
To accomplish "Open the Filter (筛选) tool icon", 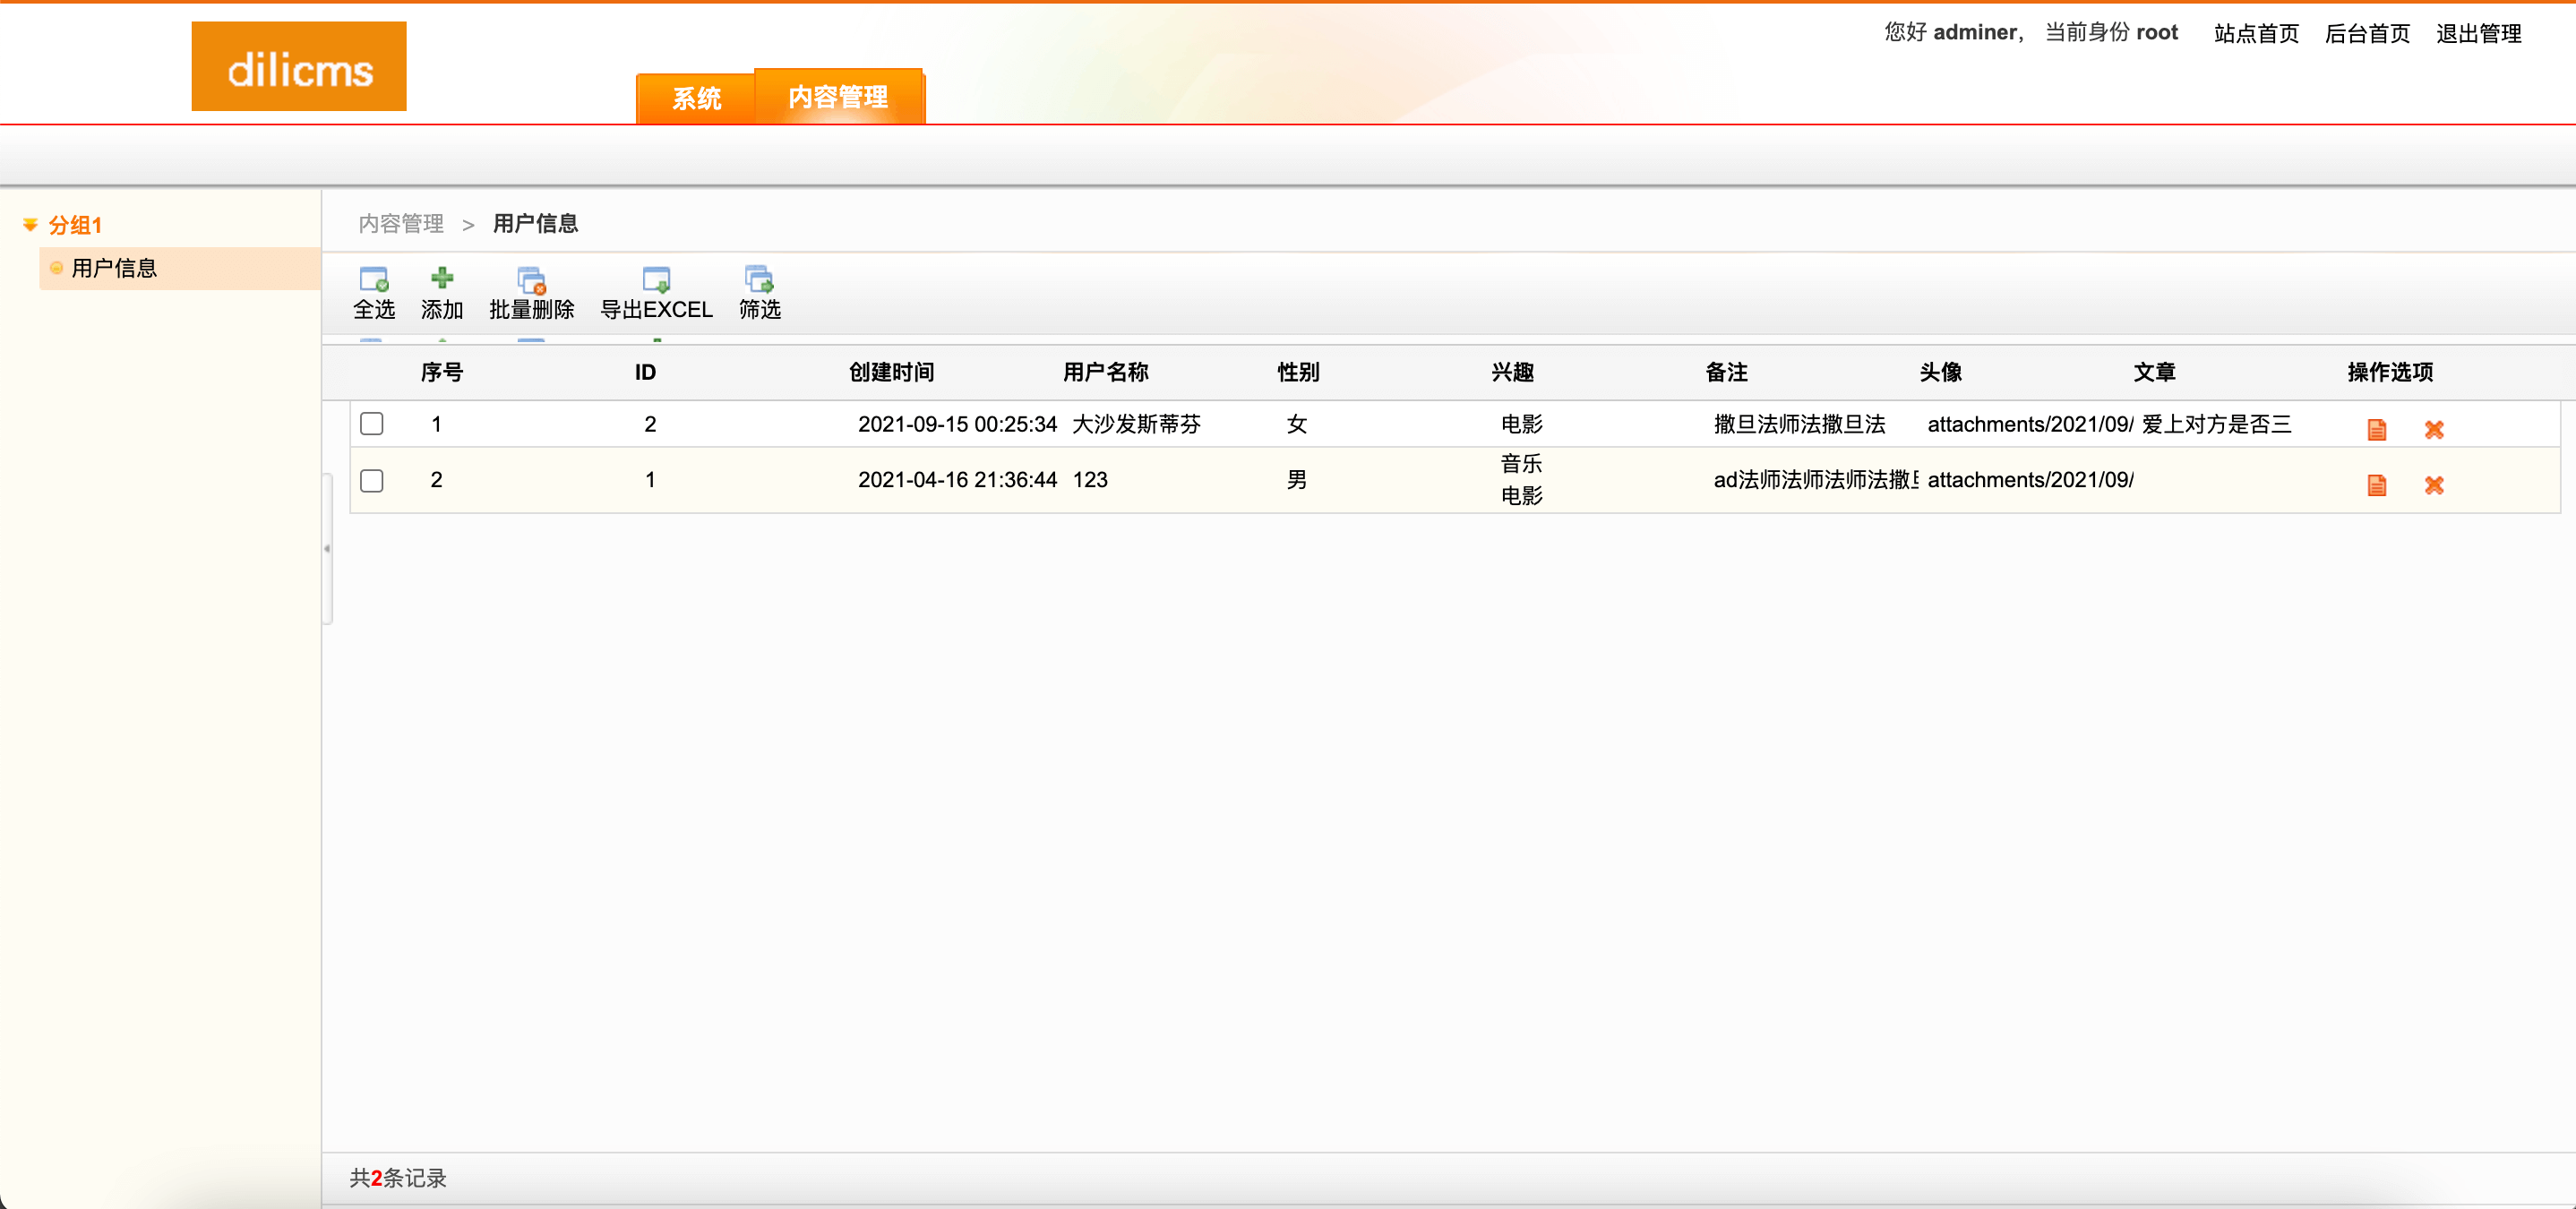I will pos(759,279).
